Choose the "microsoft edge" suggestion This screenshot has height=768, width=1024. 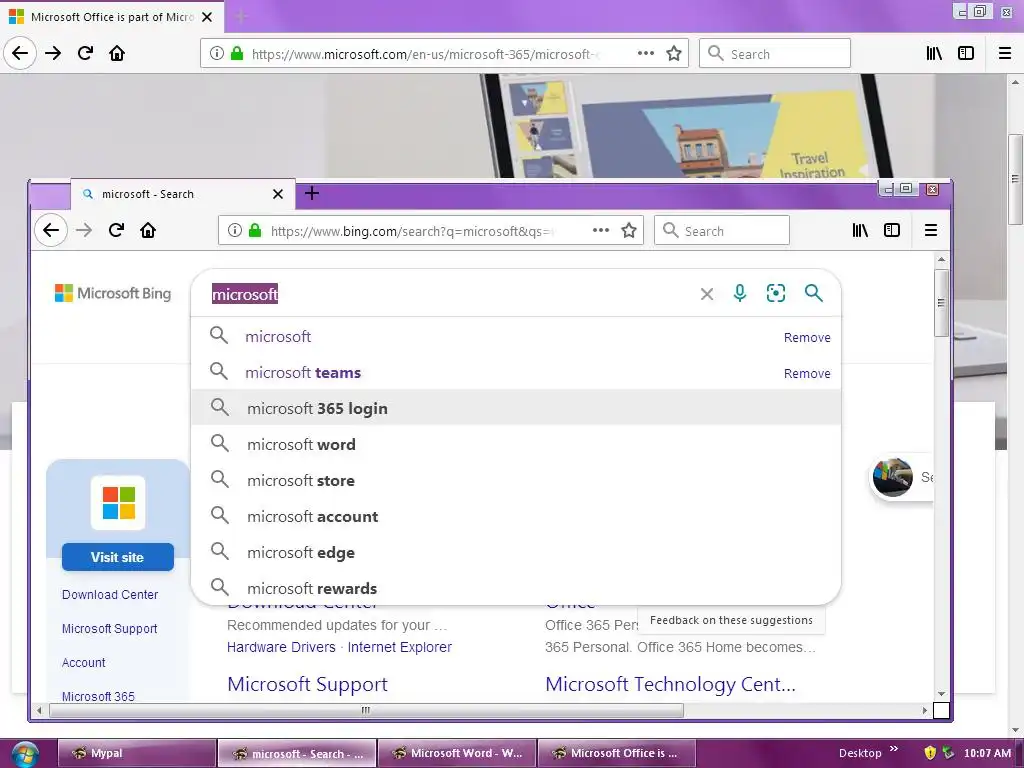point(516,552)
